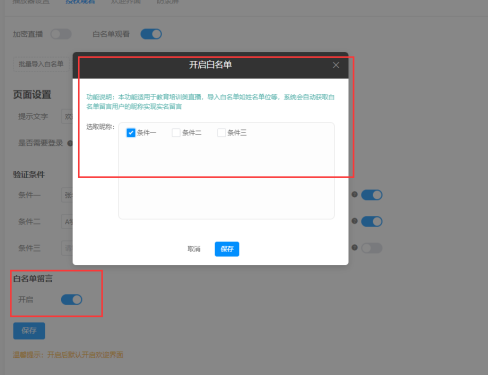Click help icon next to 条件二 toggle
The image size is (488, 375).
(x=355, y=221)
